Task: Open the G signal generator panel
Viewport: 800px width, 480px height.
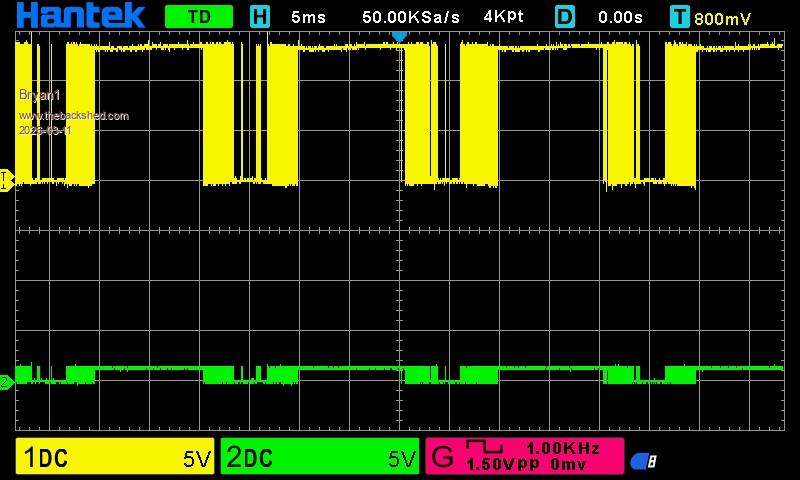Action: (x=441, y=459)
